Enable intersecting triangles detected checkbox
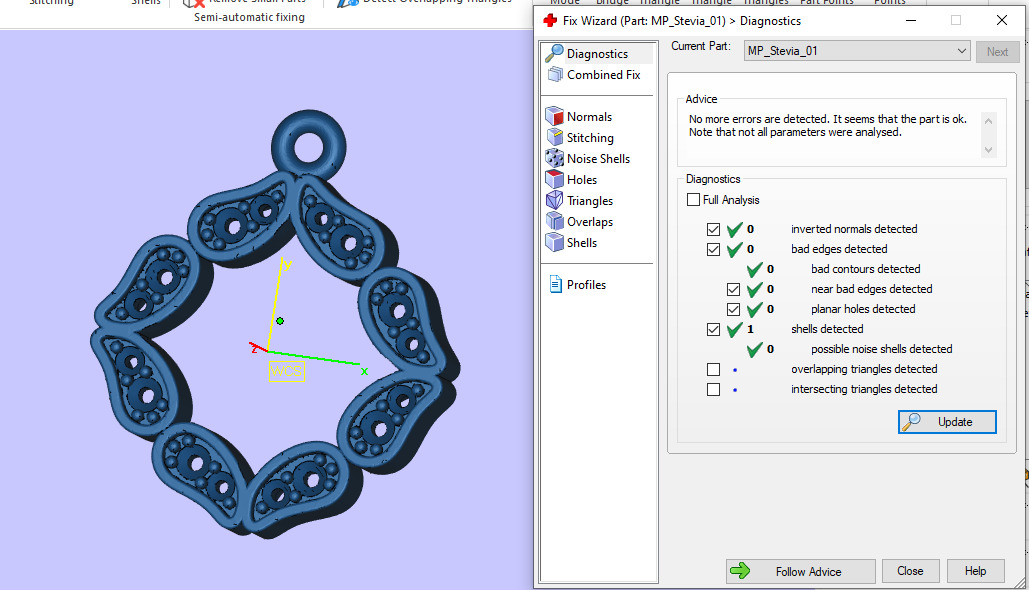1029x590 pixels. click(x=713, y=390)
